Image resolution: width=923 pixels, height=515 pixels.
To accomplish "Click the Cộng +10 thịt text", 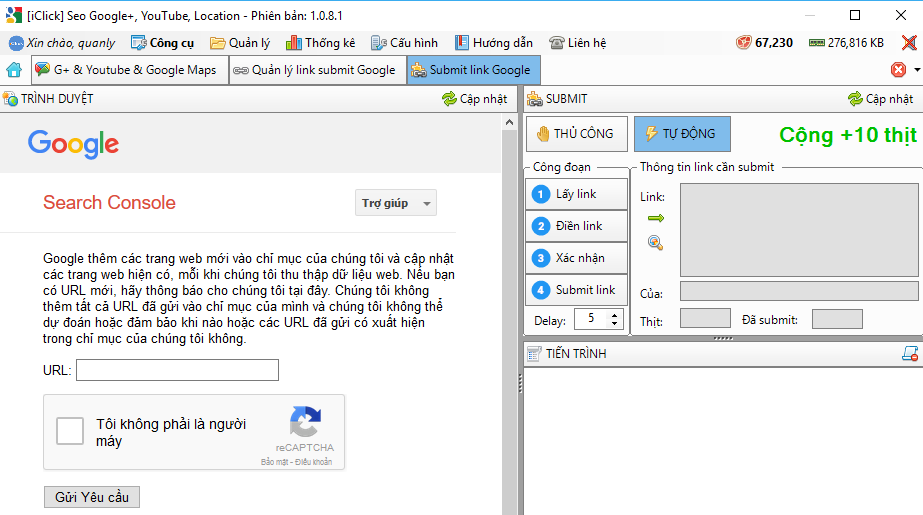I will [x=848, y=135].
